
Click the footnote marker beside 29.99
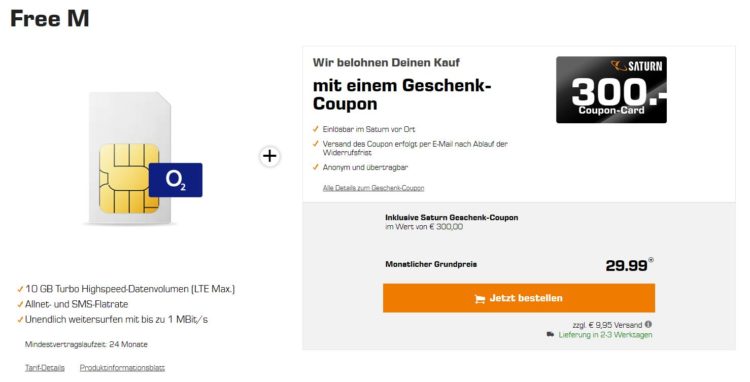pos(651,260)
